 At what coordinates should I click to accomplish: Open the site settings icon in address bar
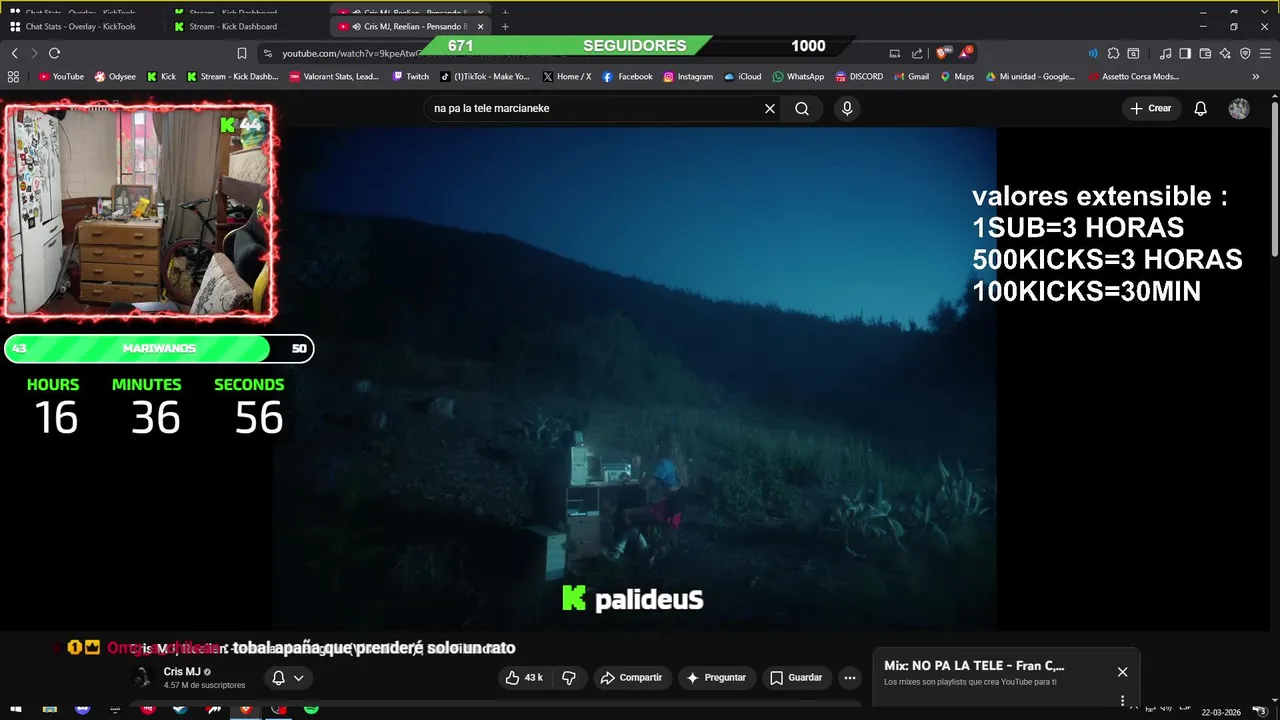[x=267, y=53]
